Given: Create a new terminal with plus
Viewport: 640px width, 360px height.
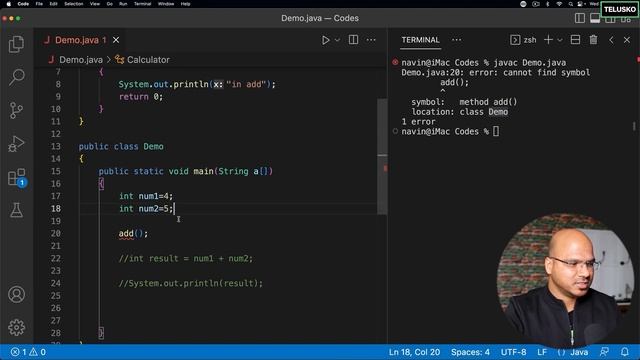Looking at the screenshot, I should tap(548, 40).
